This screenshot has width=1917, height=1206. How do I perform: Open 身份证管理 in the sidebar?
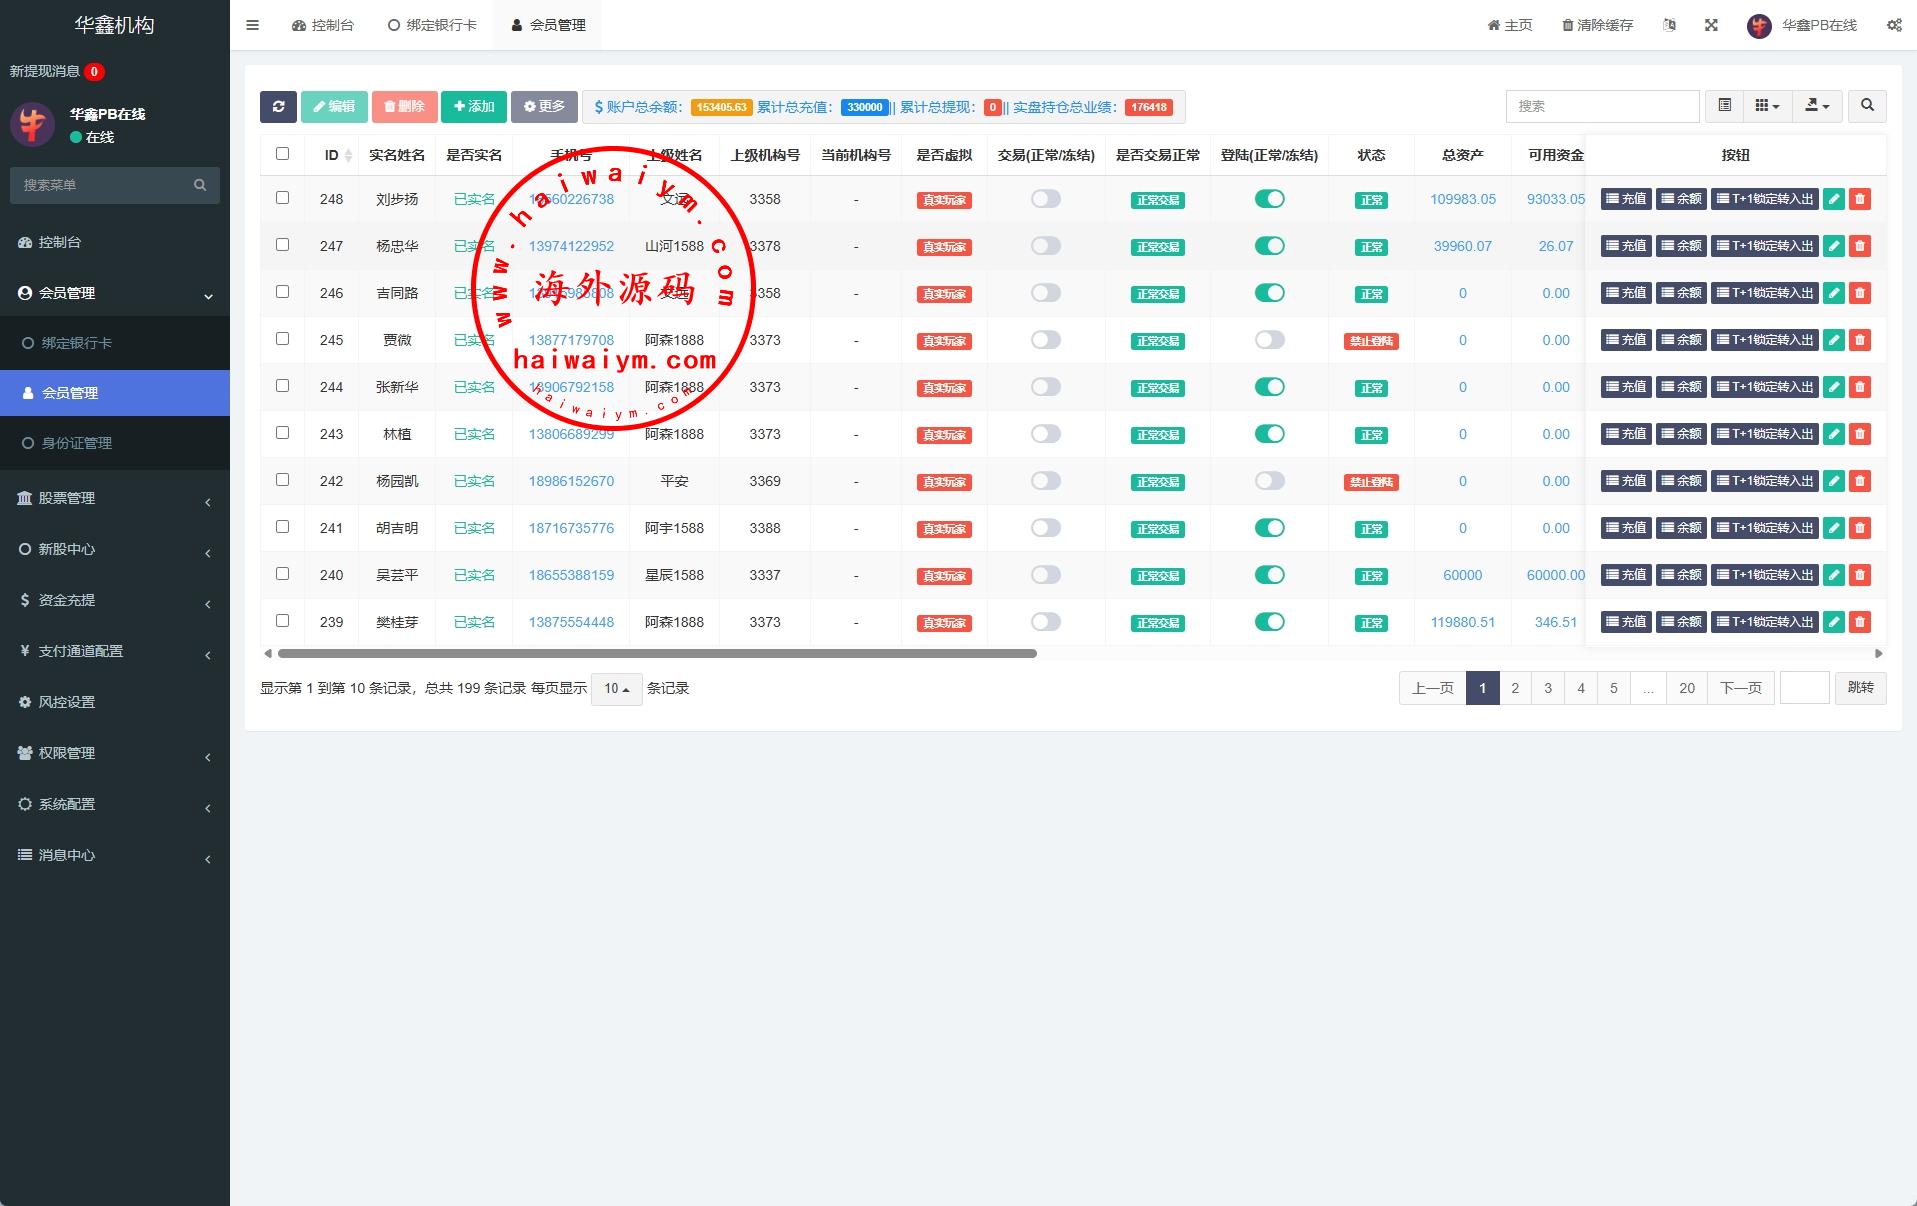pos(77,443)
